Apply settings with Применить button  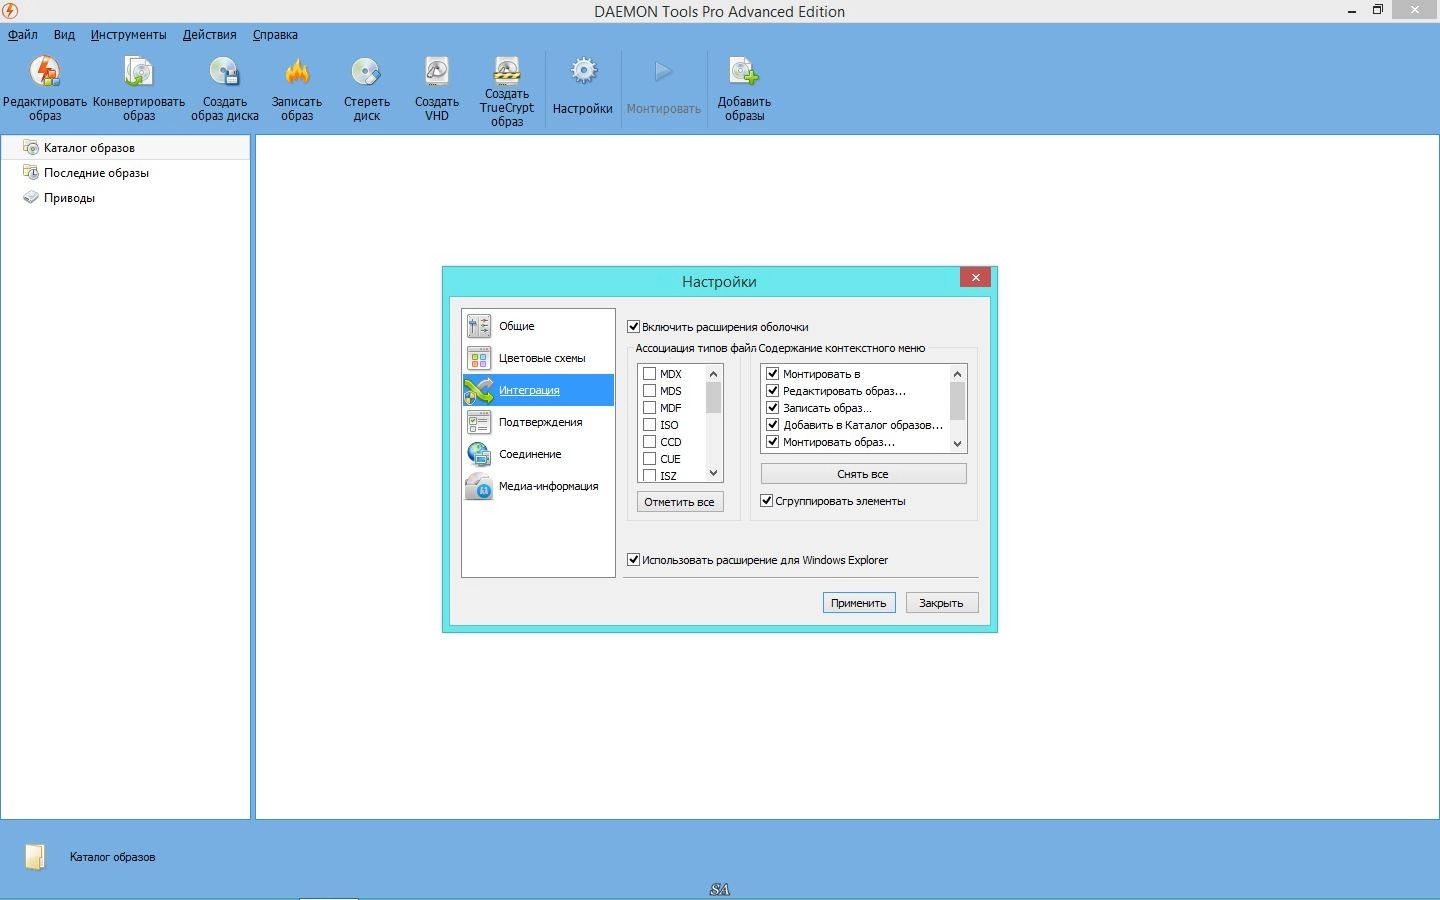coord(858,603)
